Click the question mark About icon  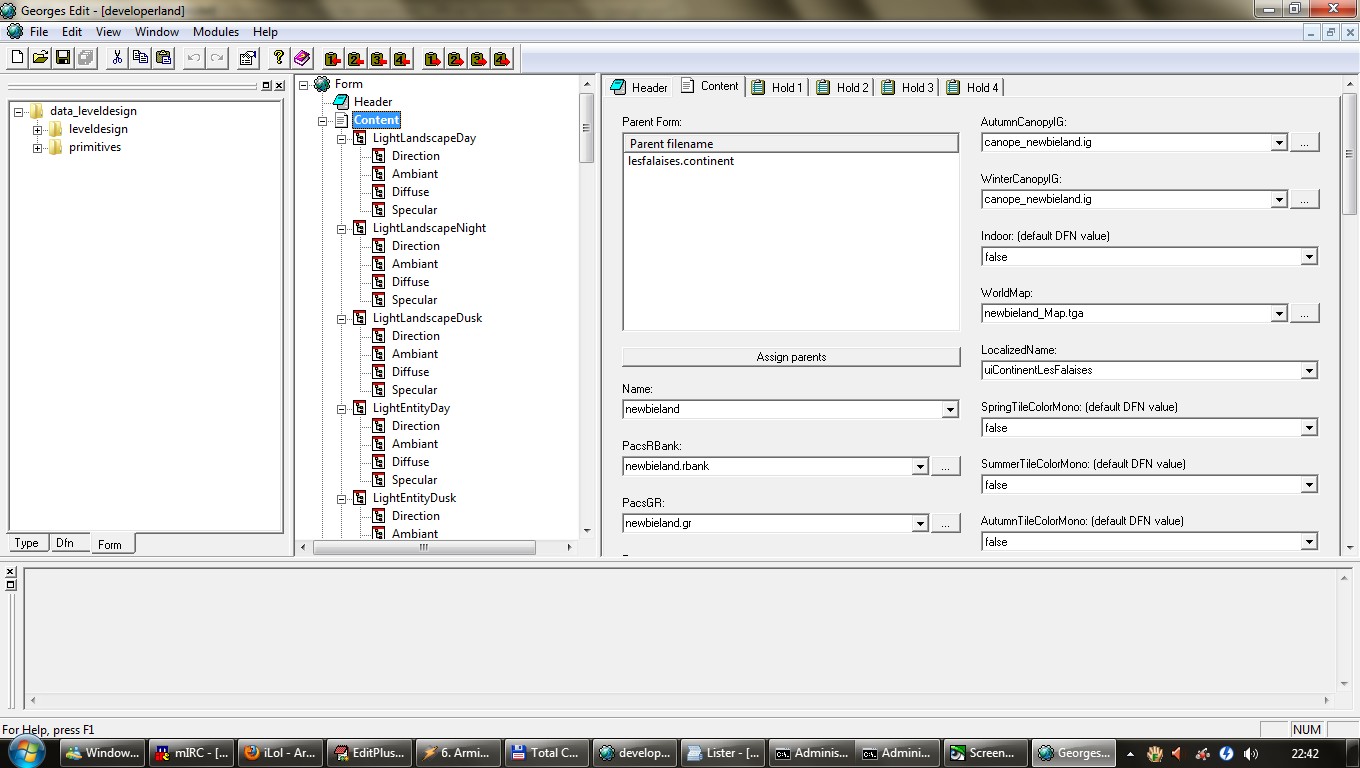279,58
